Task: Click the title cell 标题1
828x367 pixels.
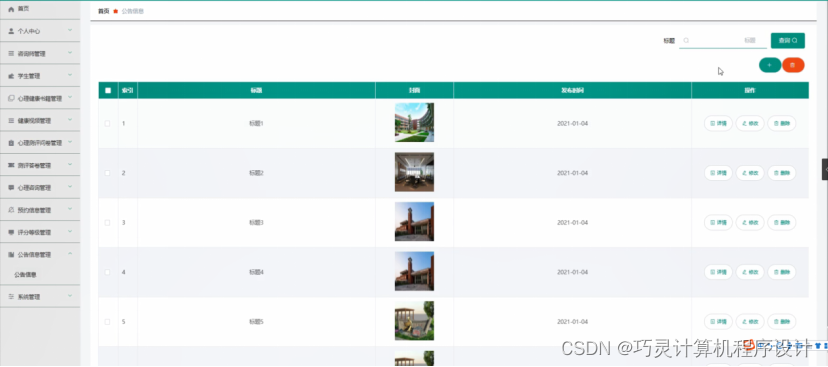Action: (x=256, y=124)
